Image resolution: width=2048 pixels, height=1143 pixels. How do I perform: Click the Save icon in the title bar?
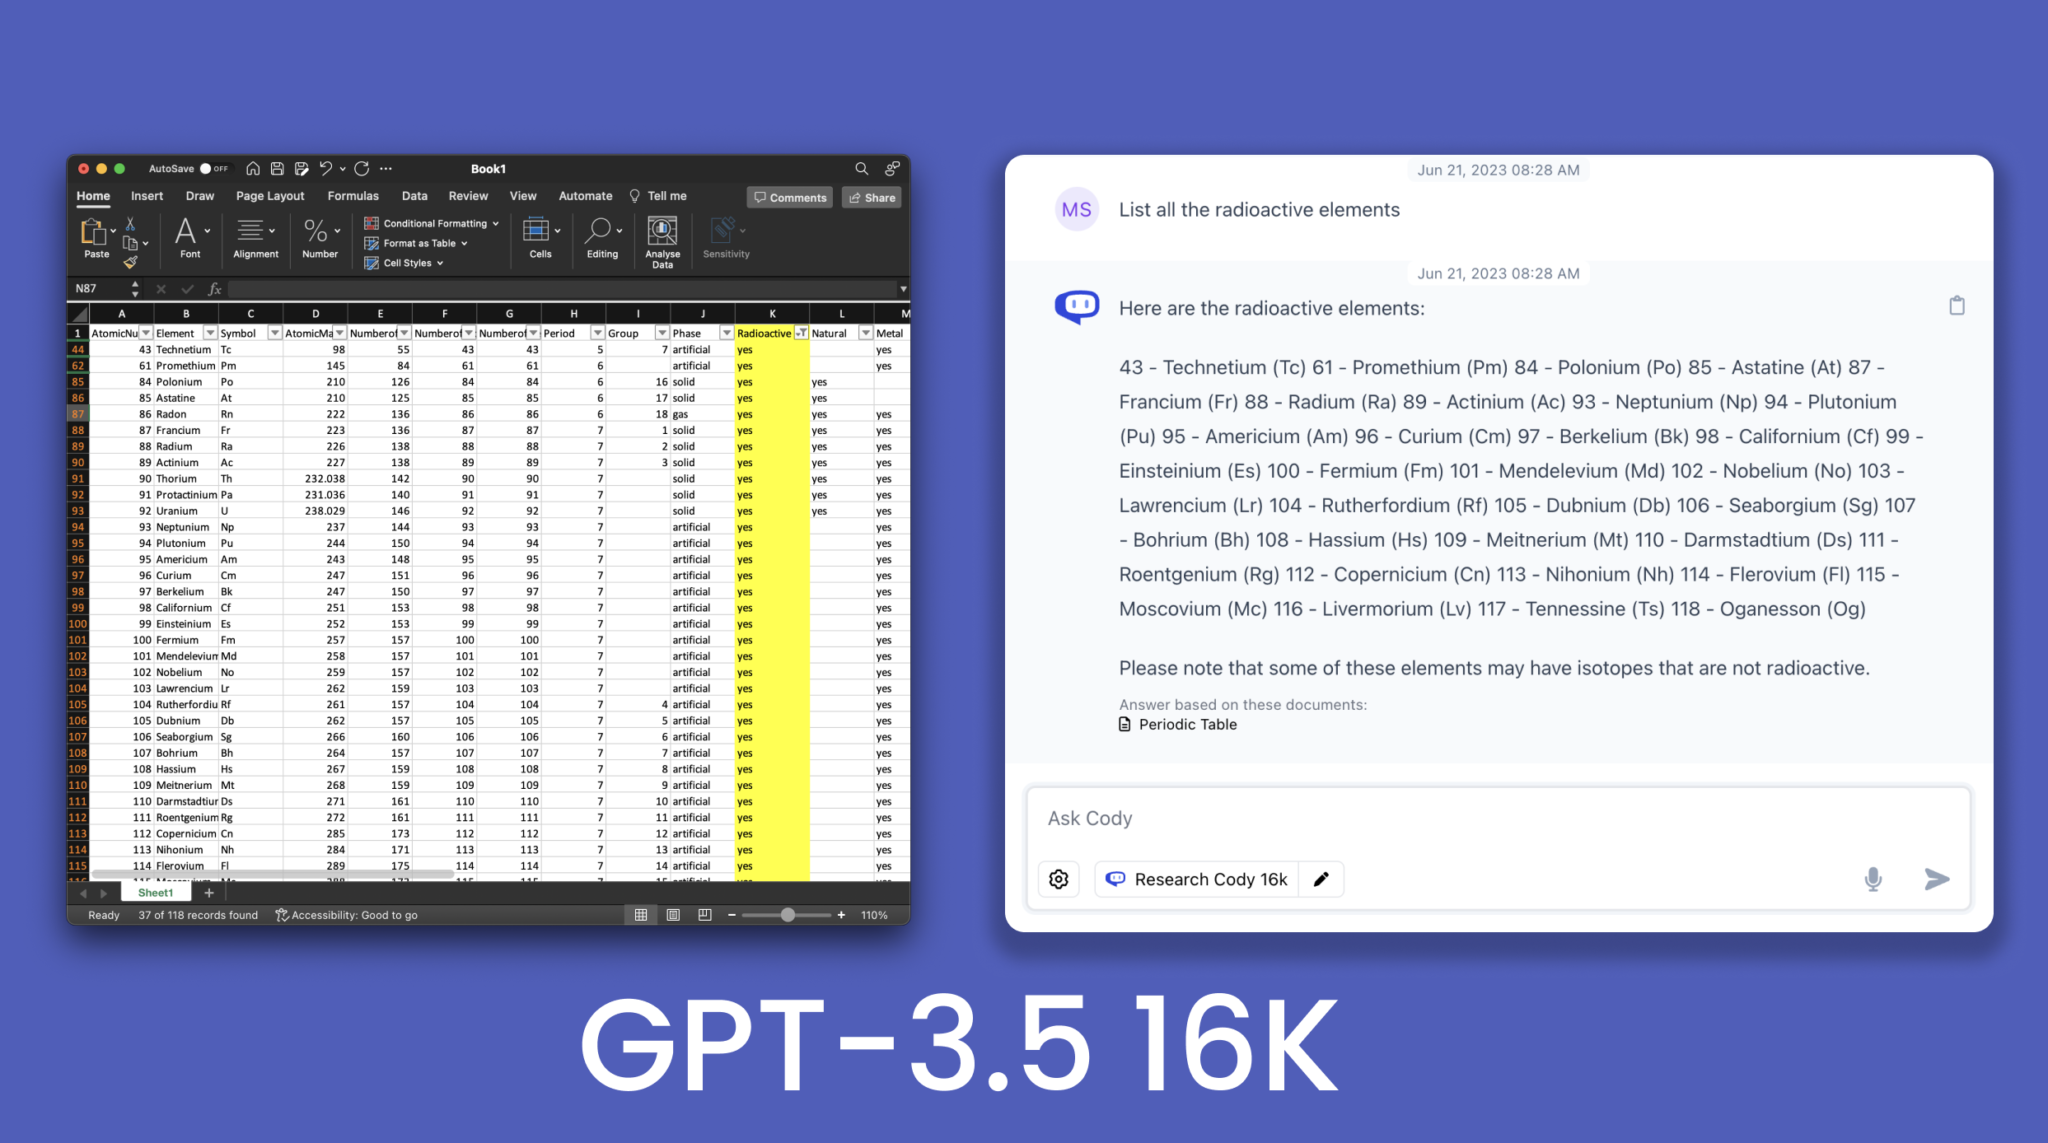tap(279, 168)
